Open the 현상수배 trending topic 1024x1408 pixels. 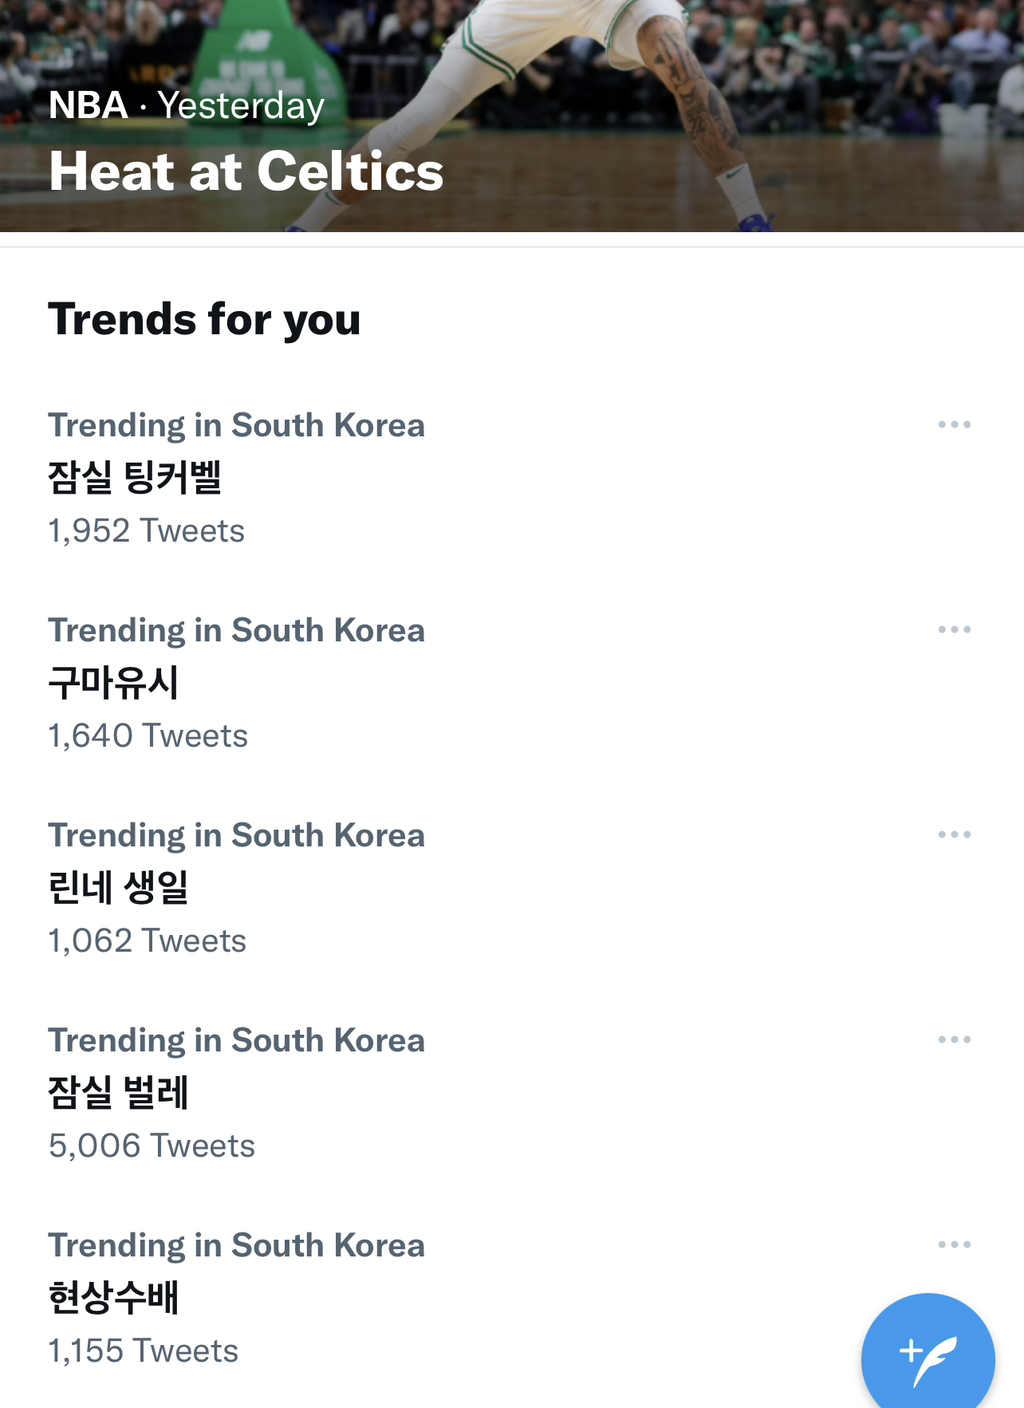click(x=114, y=1298)
